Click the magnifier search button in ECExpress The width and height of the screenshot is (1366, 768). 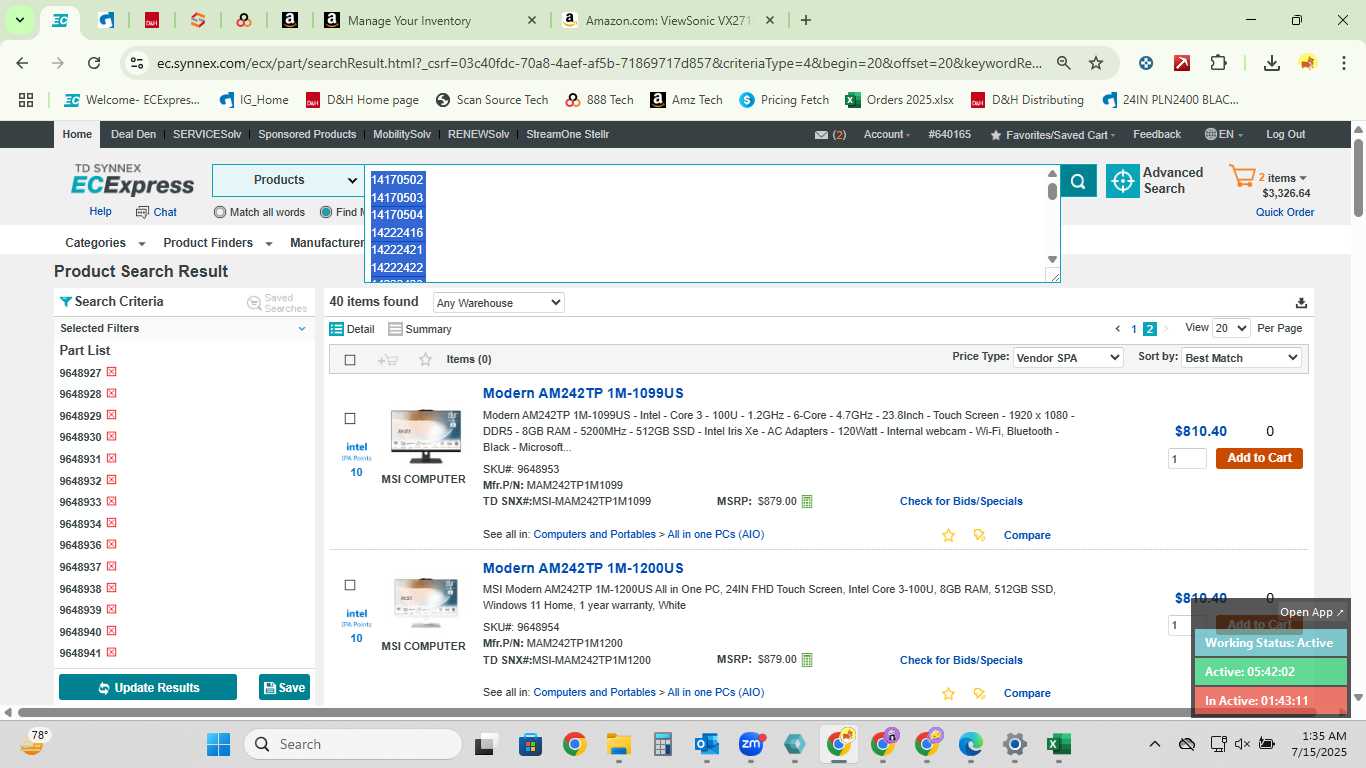click(x=1078, y=181)
